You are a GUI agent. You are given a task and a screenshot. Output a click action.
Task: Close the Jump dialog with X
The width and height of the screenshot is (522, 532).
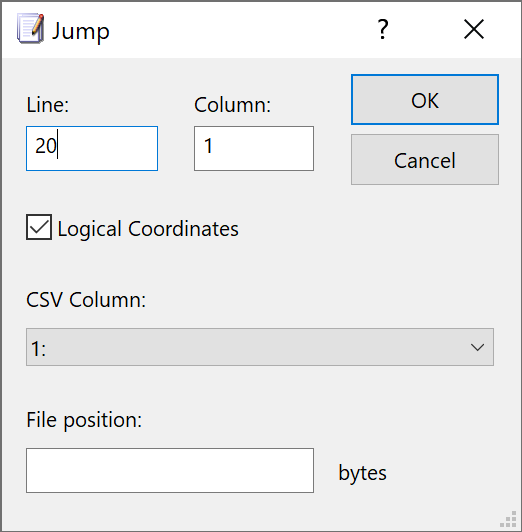pos(474,29)
